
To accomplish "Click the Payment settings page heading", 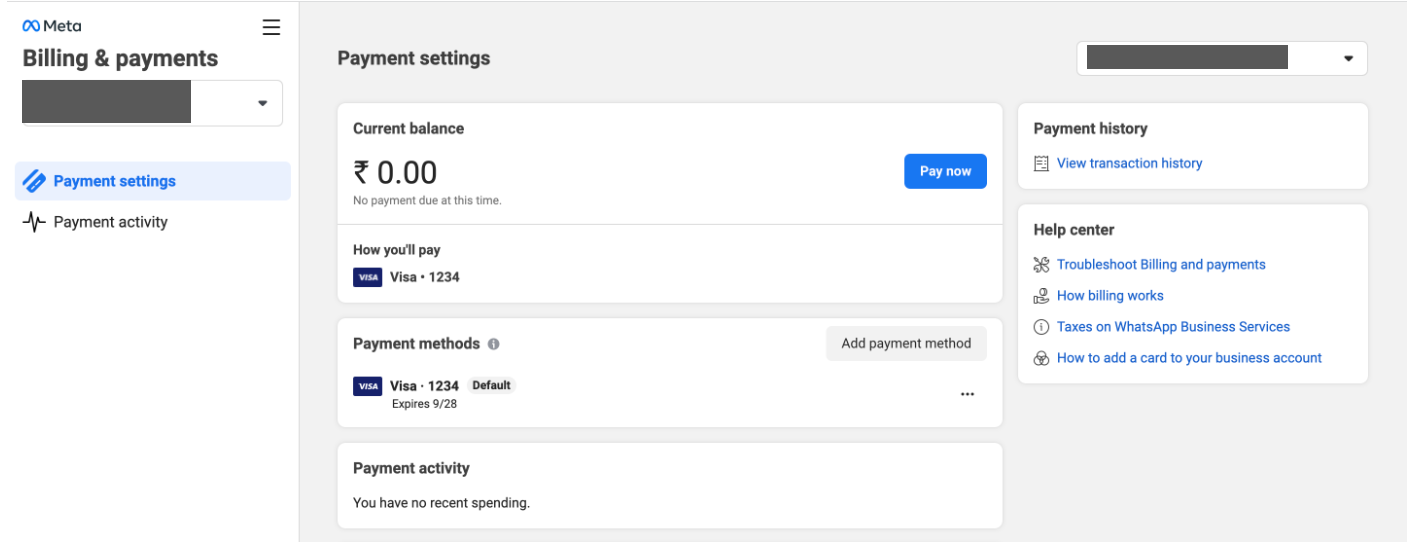I will pos(414,58).
